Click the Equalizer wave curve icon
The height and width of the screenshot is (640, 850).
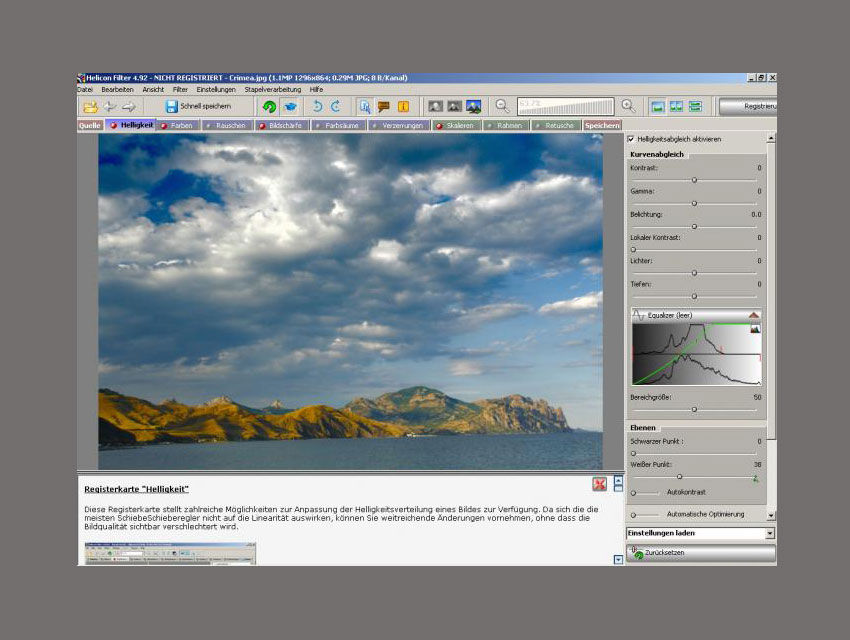point(639,315)
